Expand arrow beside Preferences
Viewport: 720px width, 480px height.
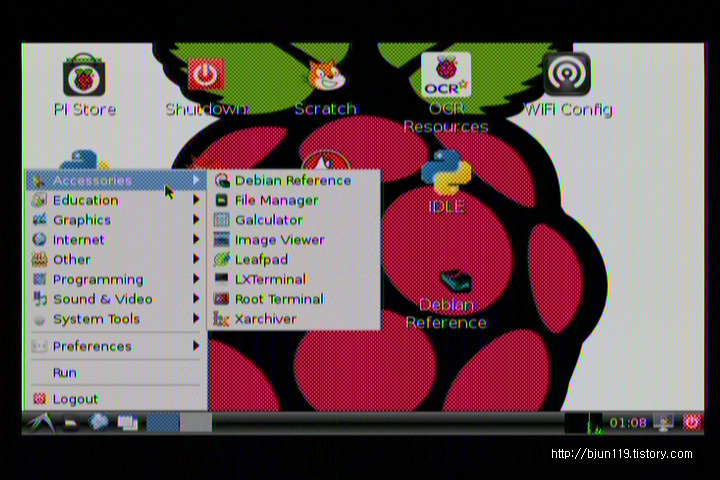pyautogui.click(x=196, y=345)
